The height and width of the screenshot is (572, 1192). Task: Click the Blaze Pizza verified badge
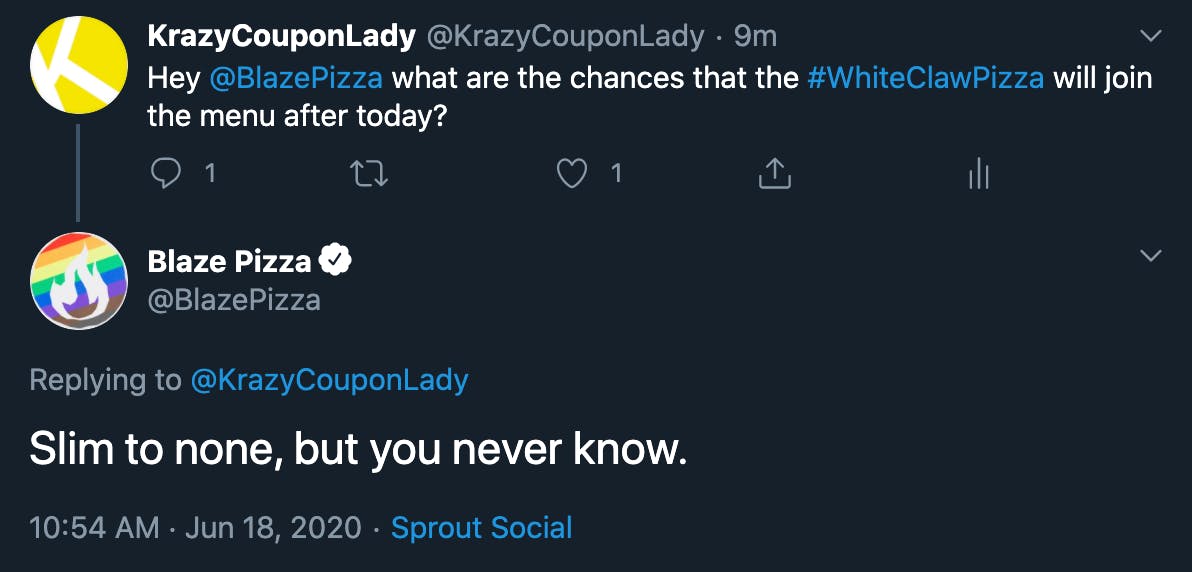pos(334,261)
